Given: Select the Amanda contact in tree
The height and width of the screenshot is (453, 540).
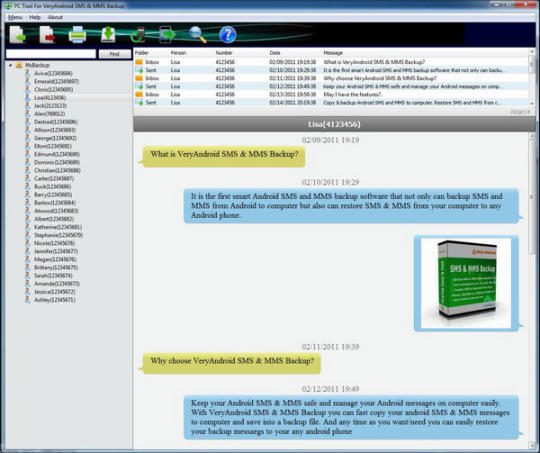Looking at the screenshot, I should 57,284.
